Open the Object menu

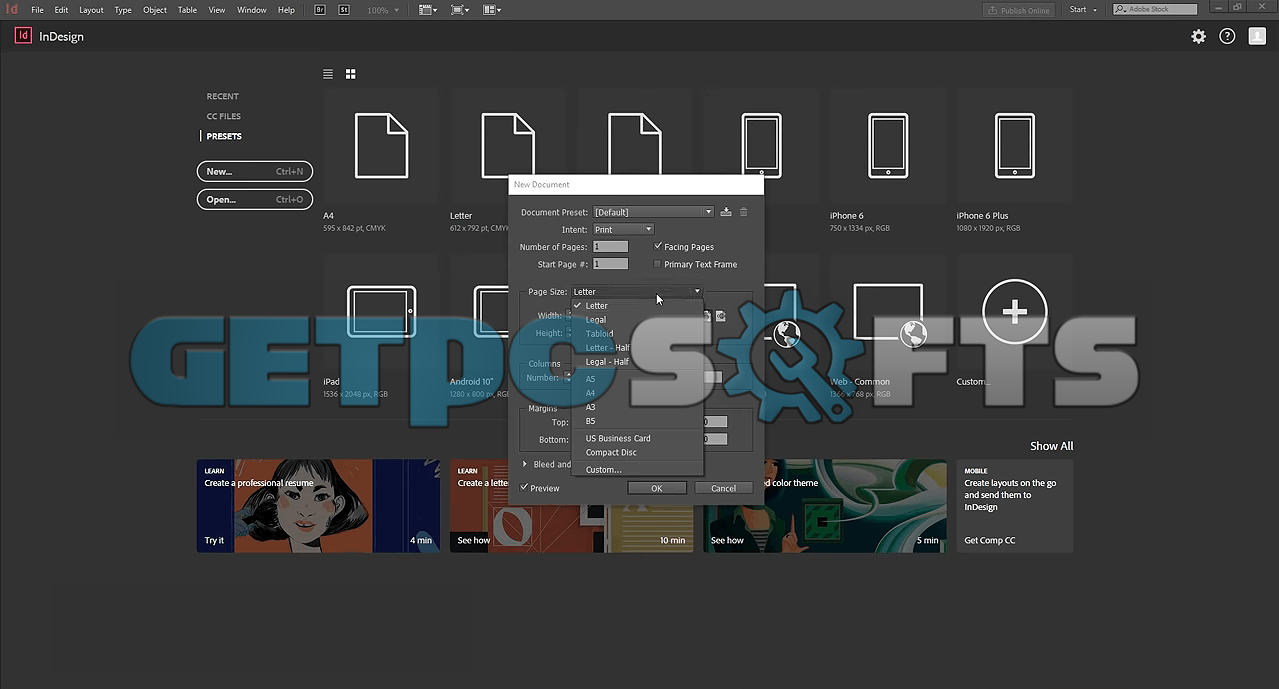click(155, 10)
